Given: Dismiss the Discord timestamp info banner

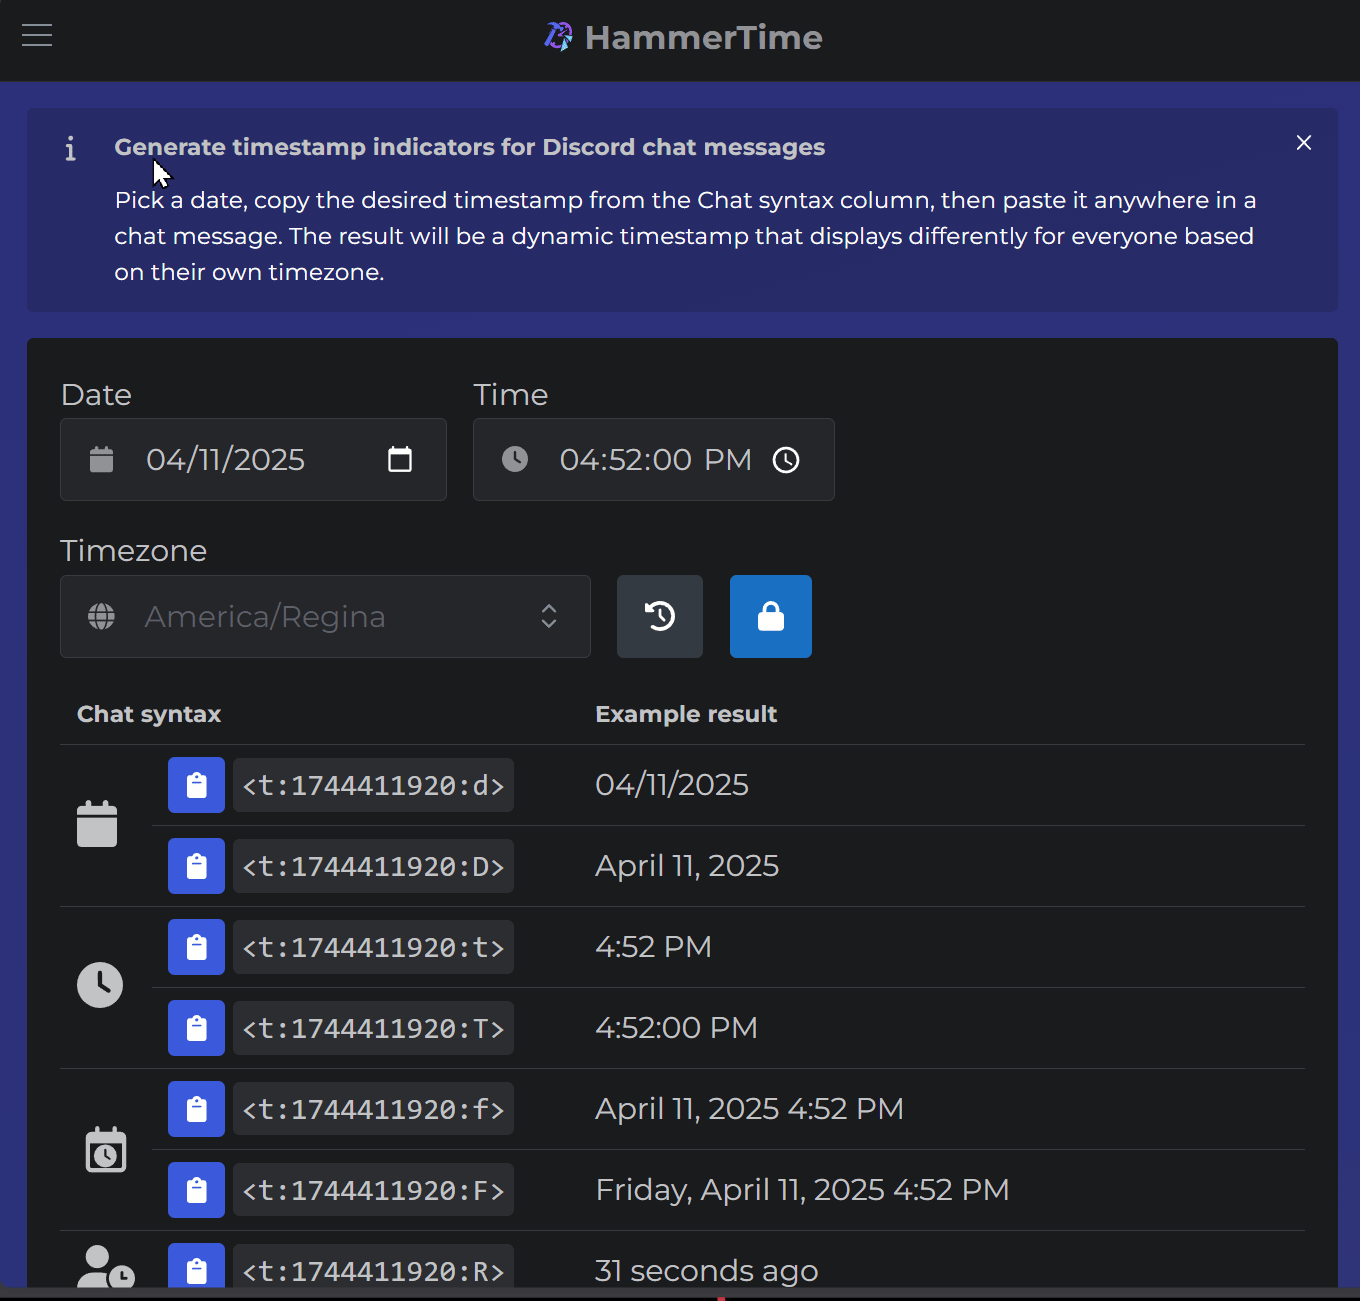Looking at the screenshot, I should tap(1303, 143).
